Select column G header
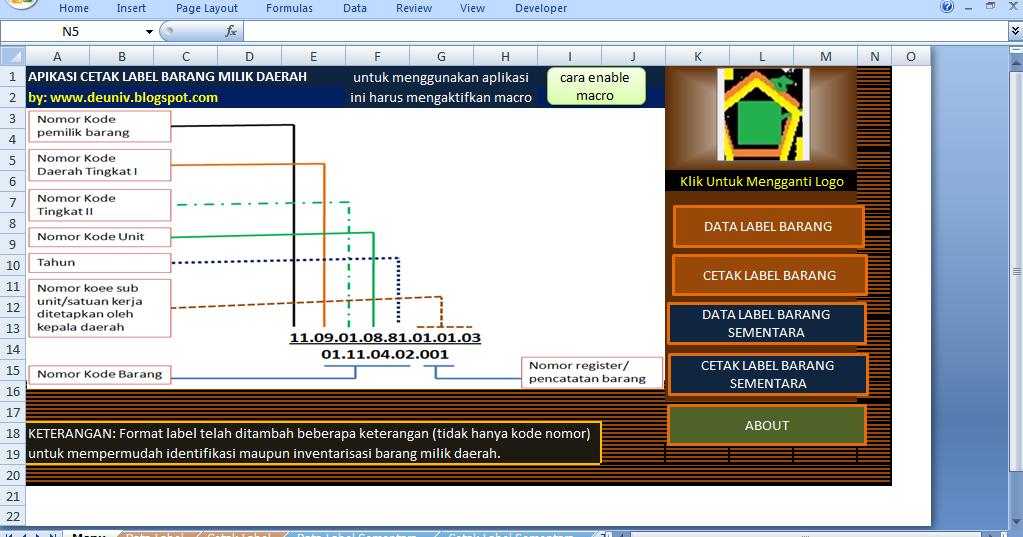The height and width of the screenshot is (537, 1023). pyautogui.click(x=441, y=57)
